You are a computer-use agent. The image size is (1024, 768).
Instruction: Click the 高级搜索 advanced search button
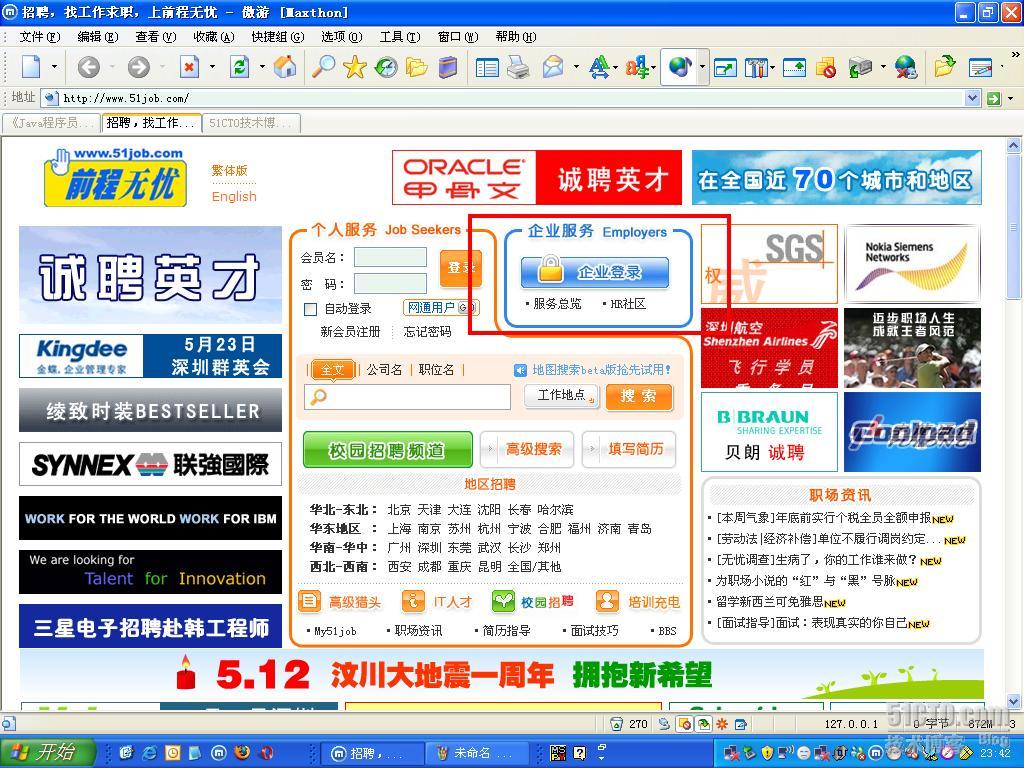(527, 449)
